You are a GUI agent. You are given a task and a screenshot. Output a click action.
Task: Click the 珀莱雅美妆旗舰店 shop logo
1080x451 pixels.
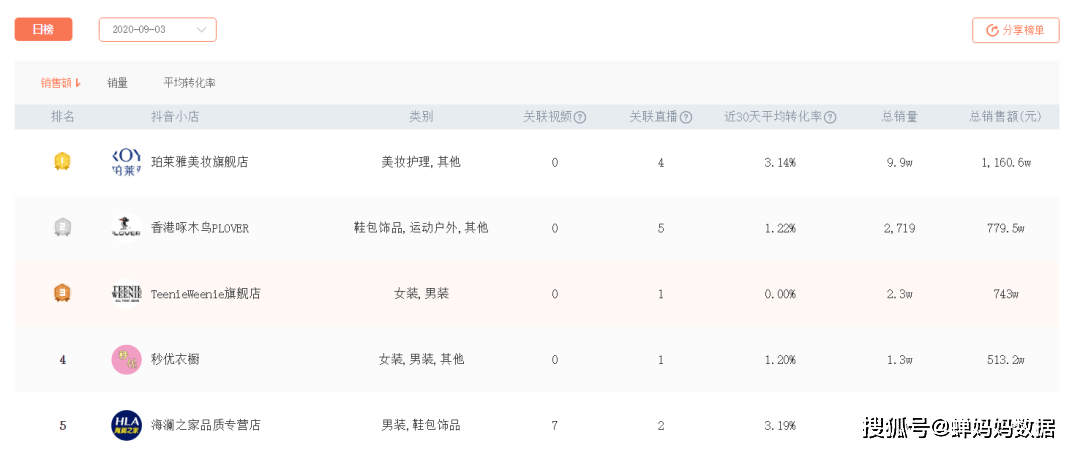126,161
